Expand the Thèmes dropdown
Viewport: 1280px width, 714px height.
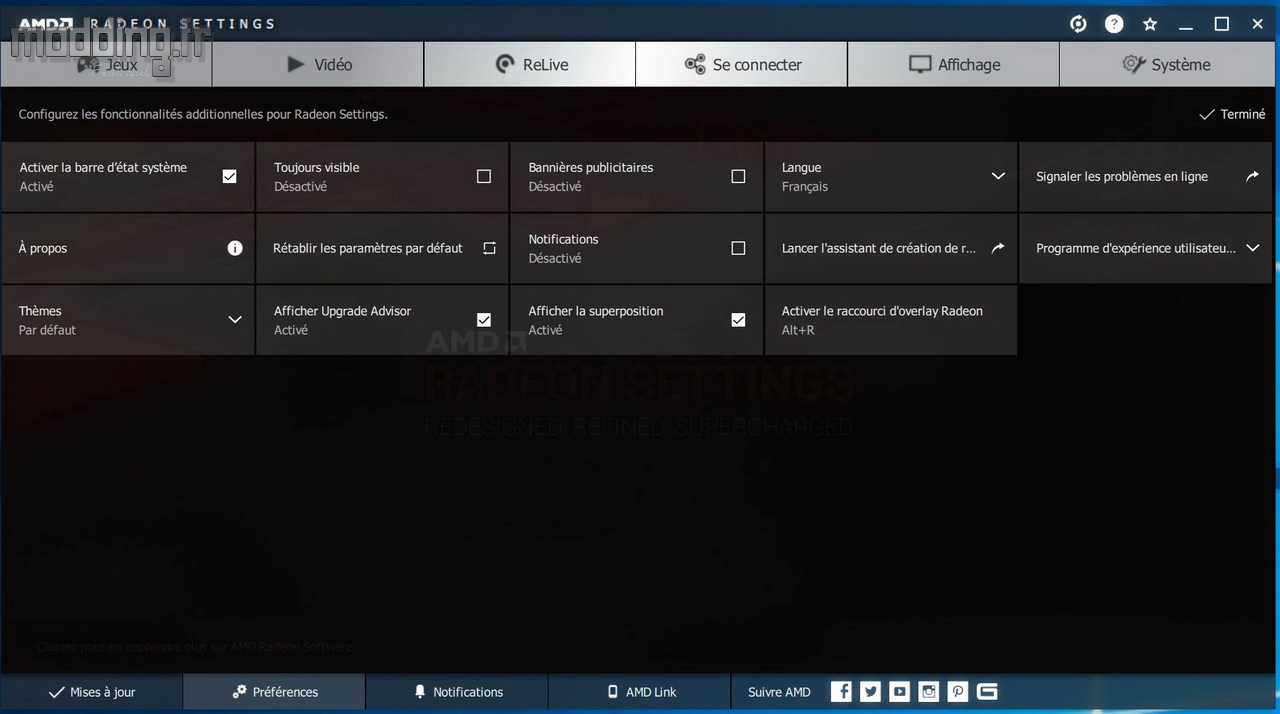[235, 320]
